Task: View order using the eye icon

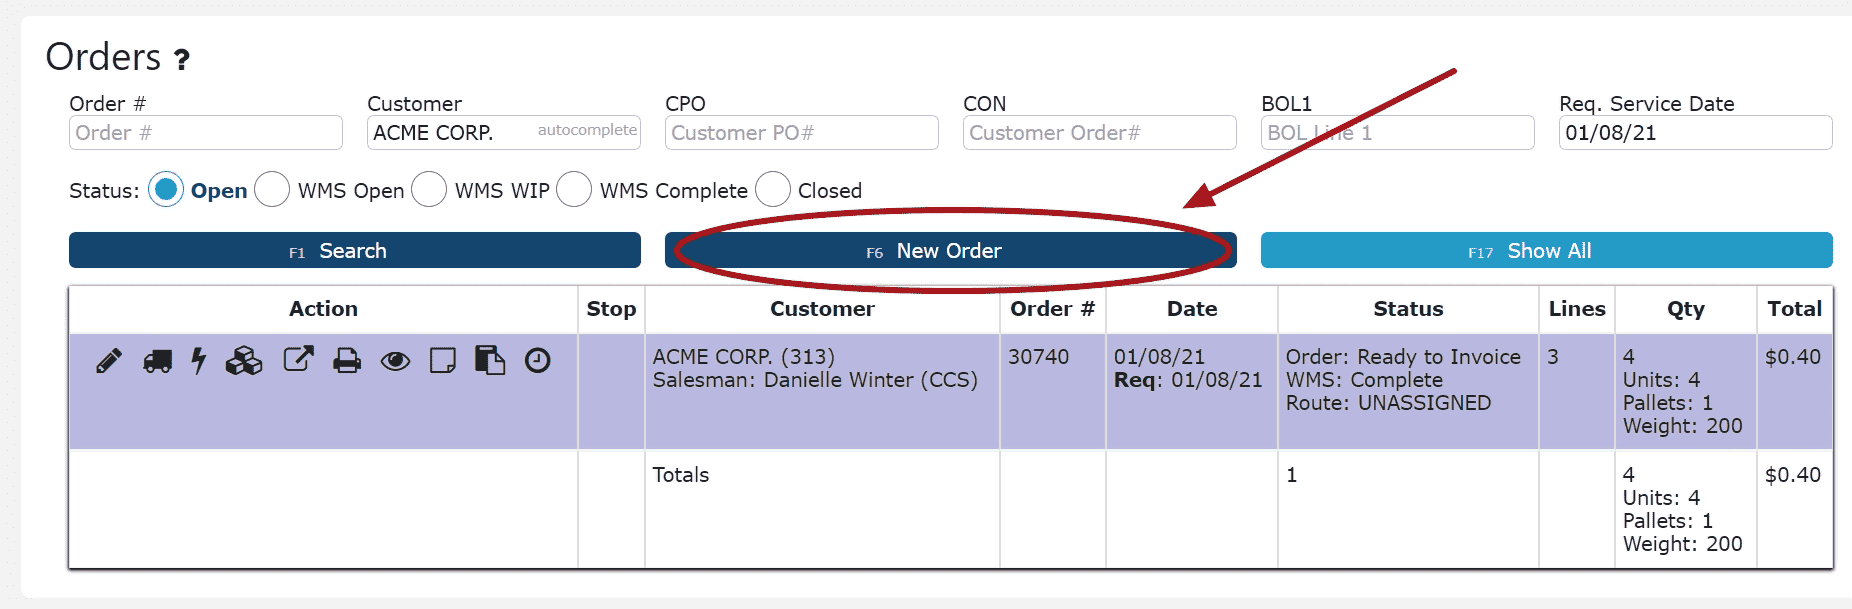Action: click(x=395, y=361)
